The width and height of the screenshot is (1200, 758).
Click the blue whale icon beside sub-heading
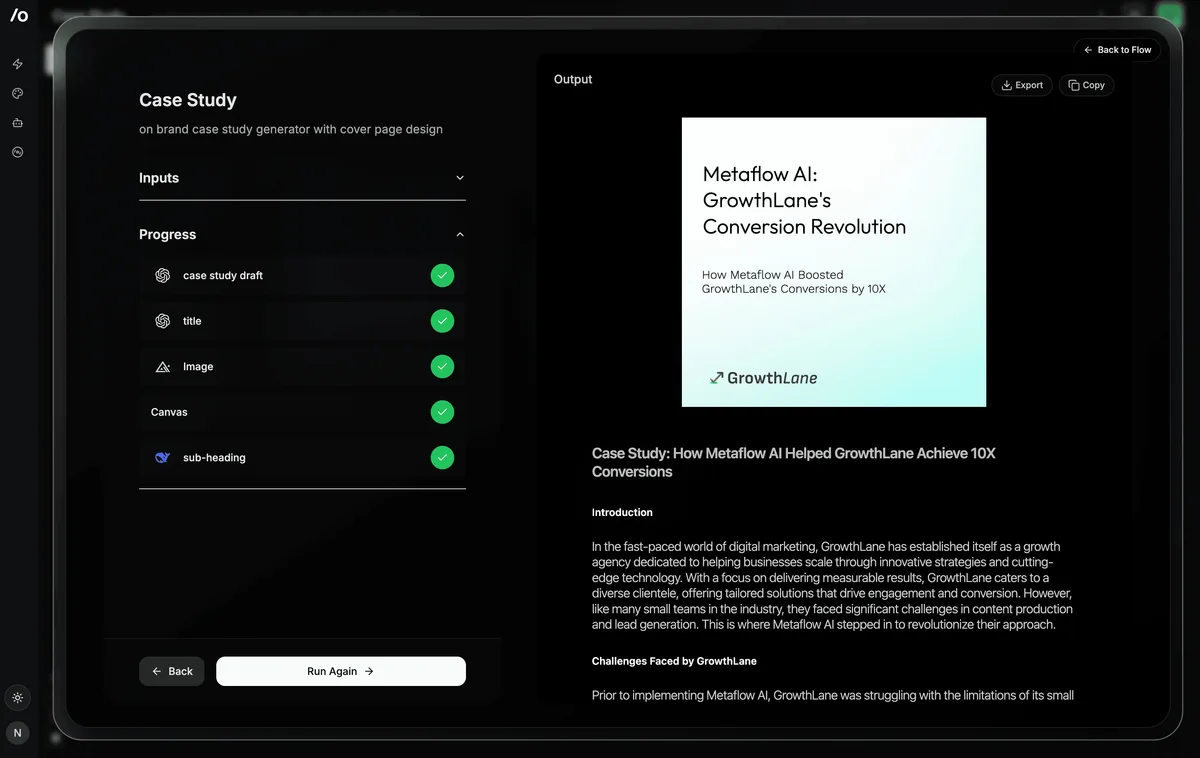162,458
